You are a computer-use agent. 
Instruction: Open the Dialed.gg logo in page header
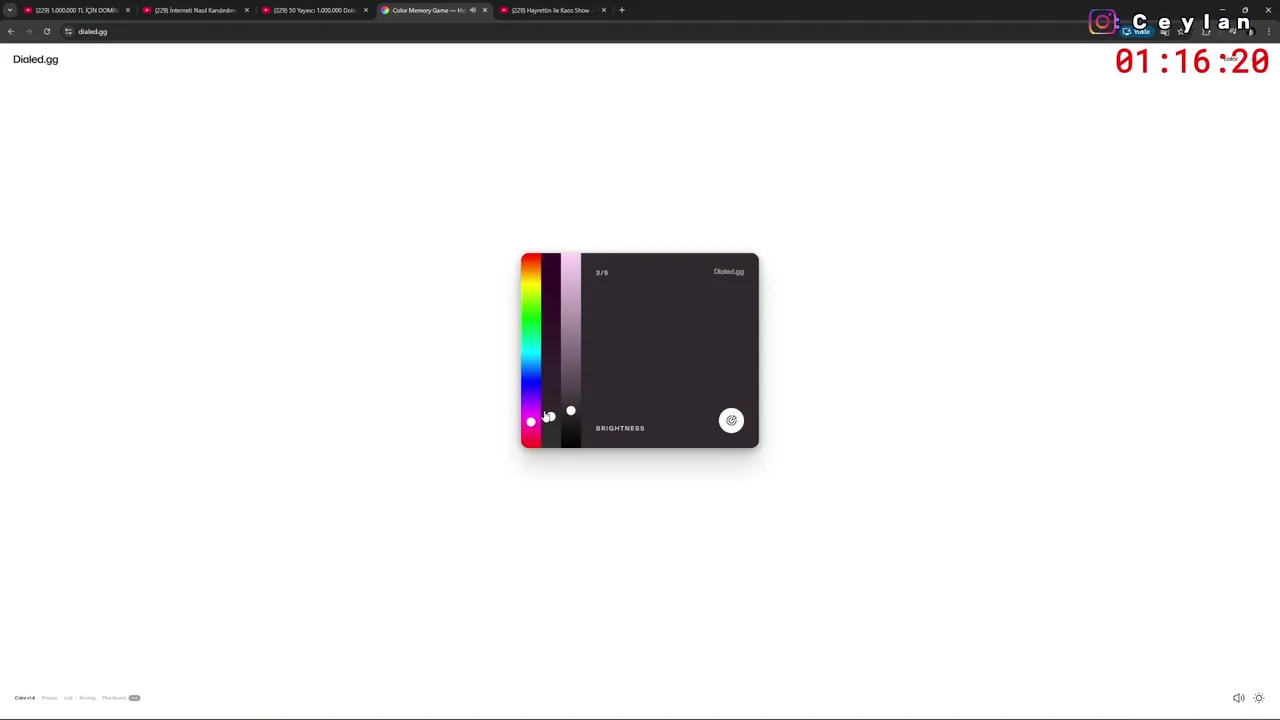pos(36,59)
